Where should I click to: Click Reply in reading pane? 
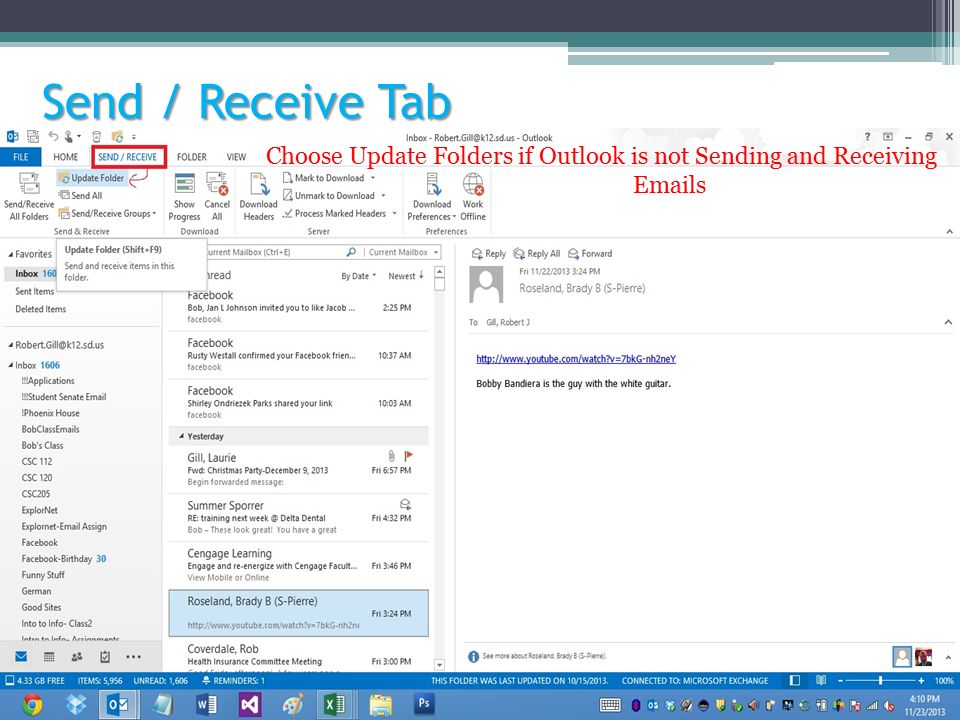(x=488, y=253)
